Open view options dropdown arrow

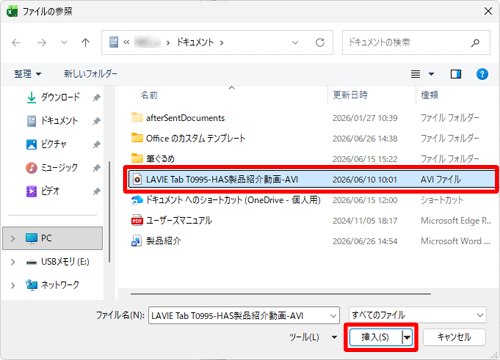click(431, 74)
